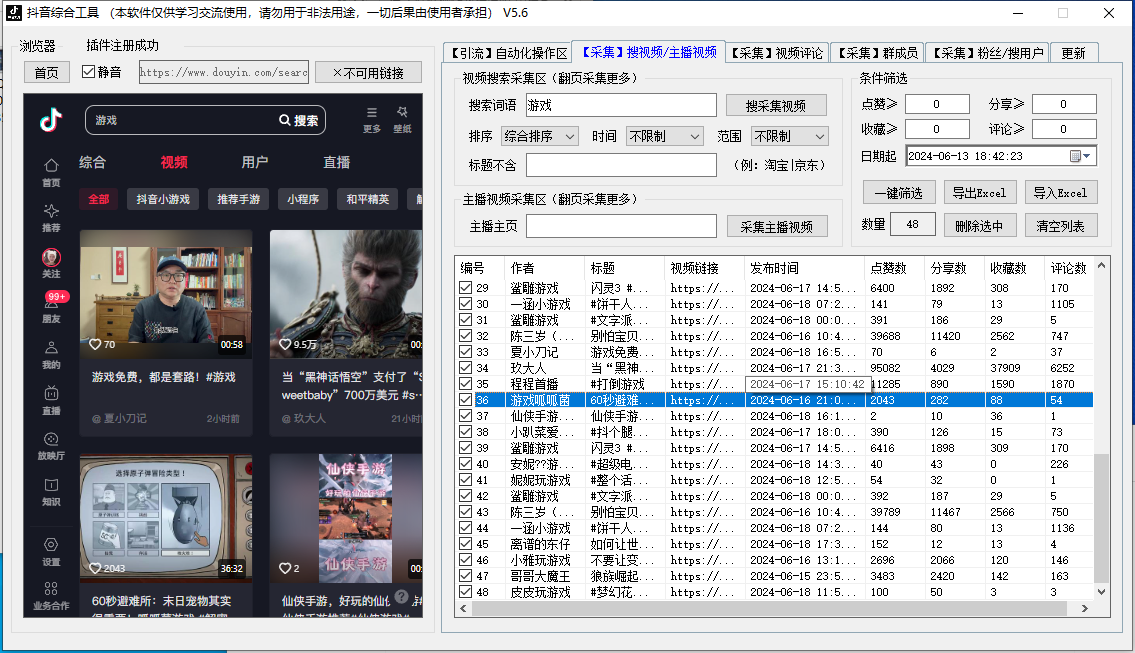Uncheck the checkbox for row 32
This screenshot has width=1135, height=653.
tap(465, 336)
